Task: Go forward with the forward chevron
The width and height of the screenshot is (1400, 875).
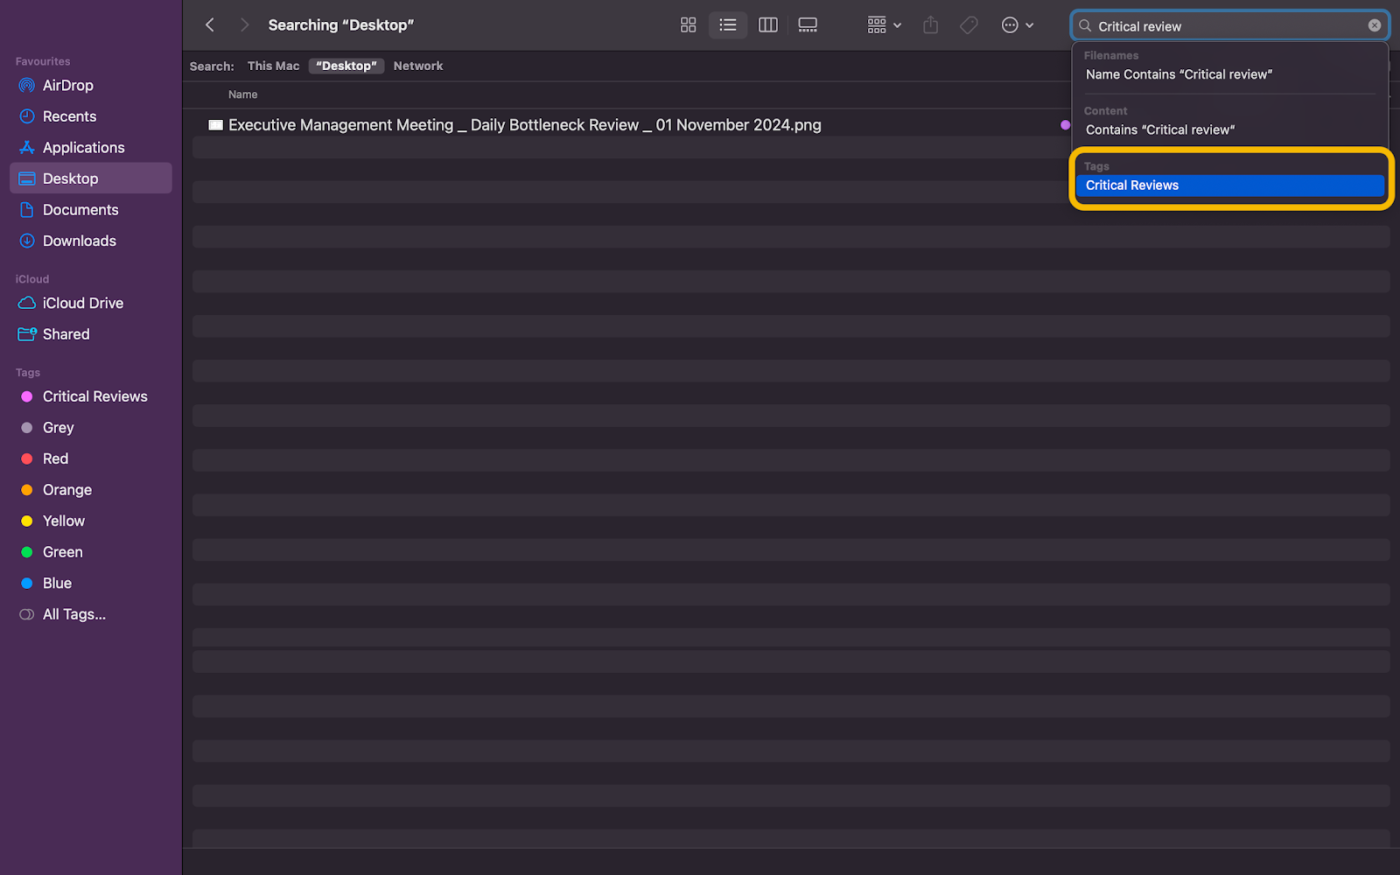Action: click(x=244, y=25)
